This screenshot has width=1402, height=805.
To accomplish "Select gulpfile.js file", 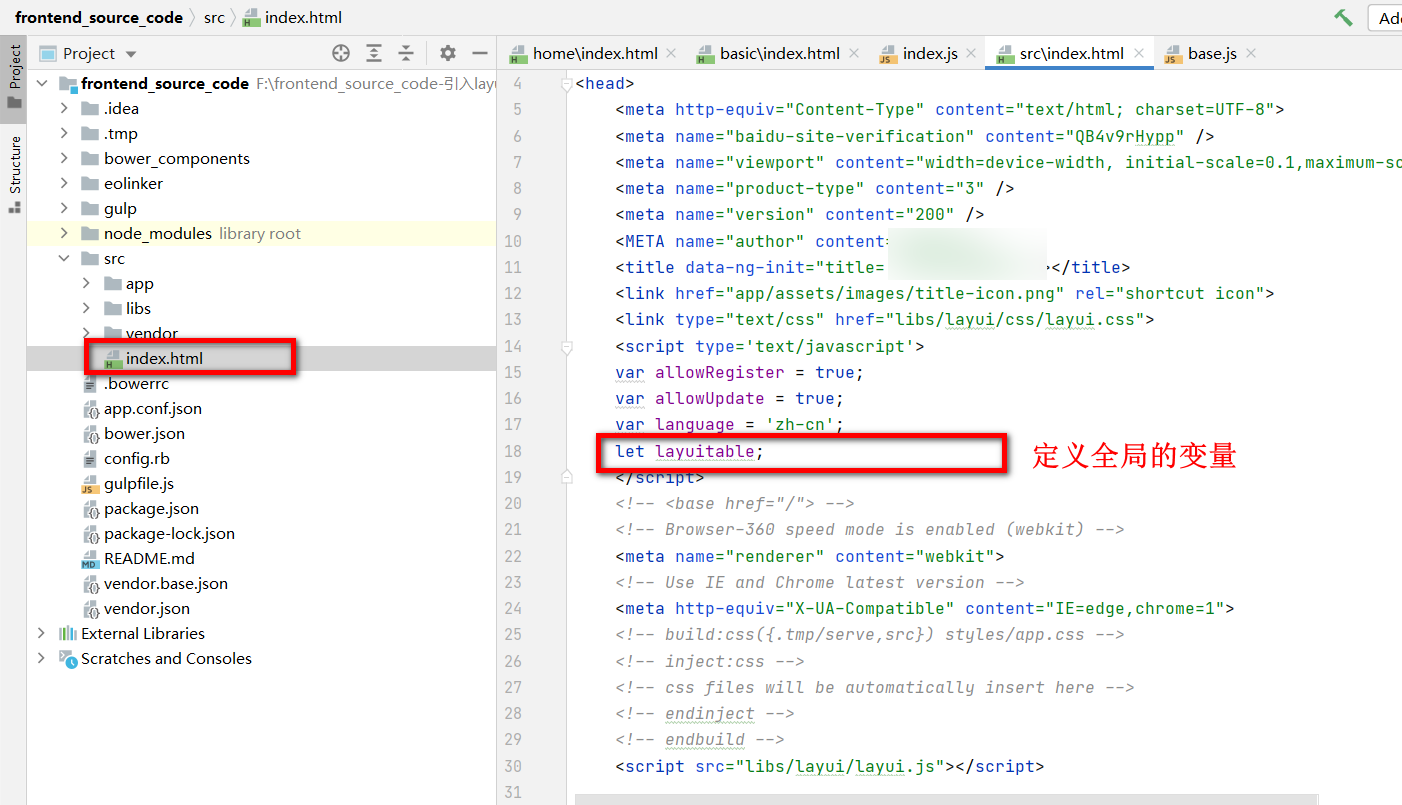I will click(261, 483).
